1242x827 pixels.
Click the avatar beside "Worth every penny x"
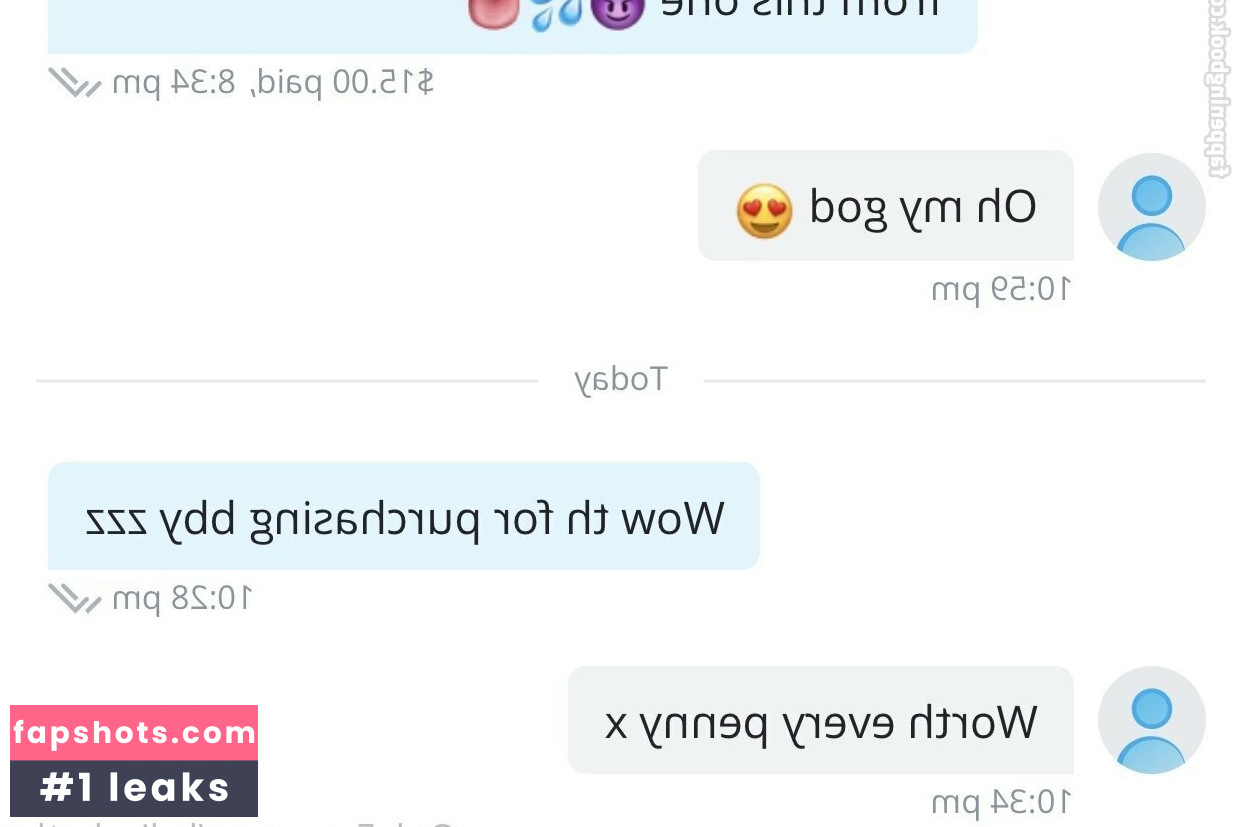[x=1151, y=720]
